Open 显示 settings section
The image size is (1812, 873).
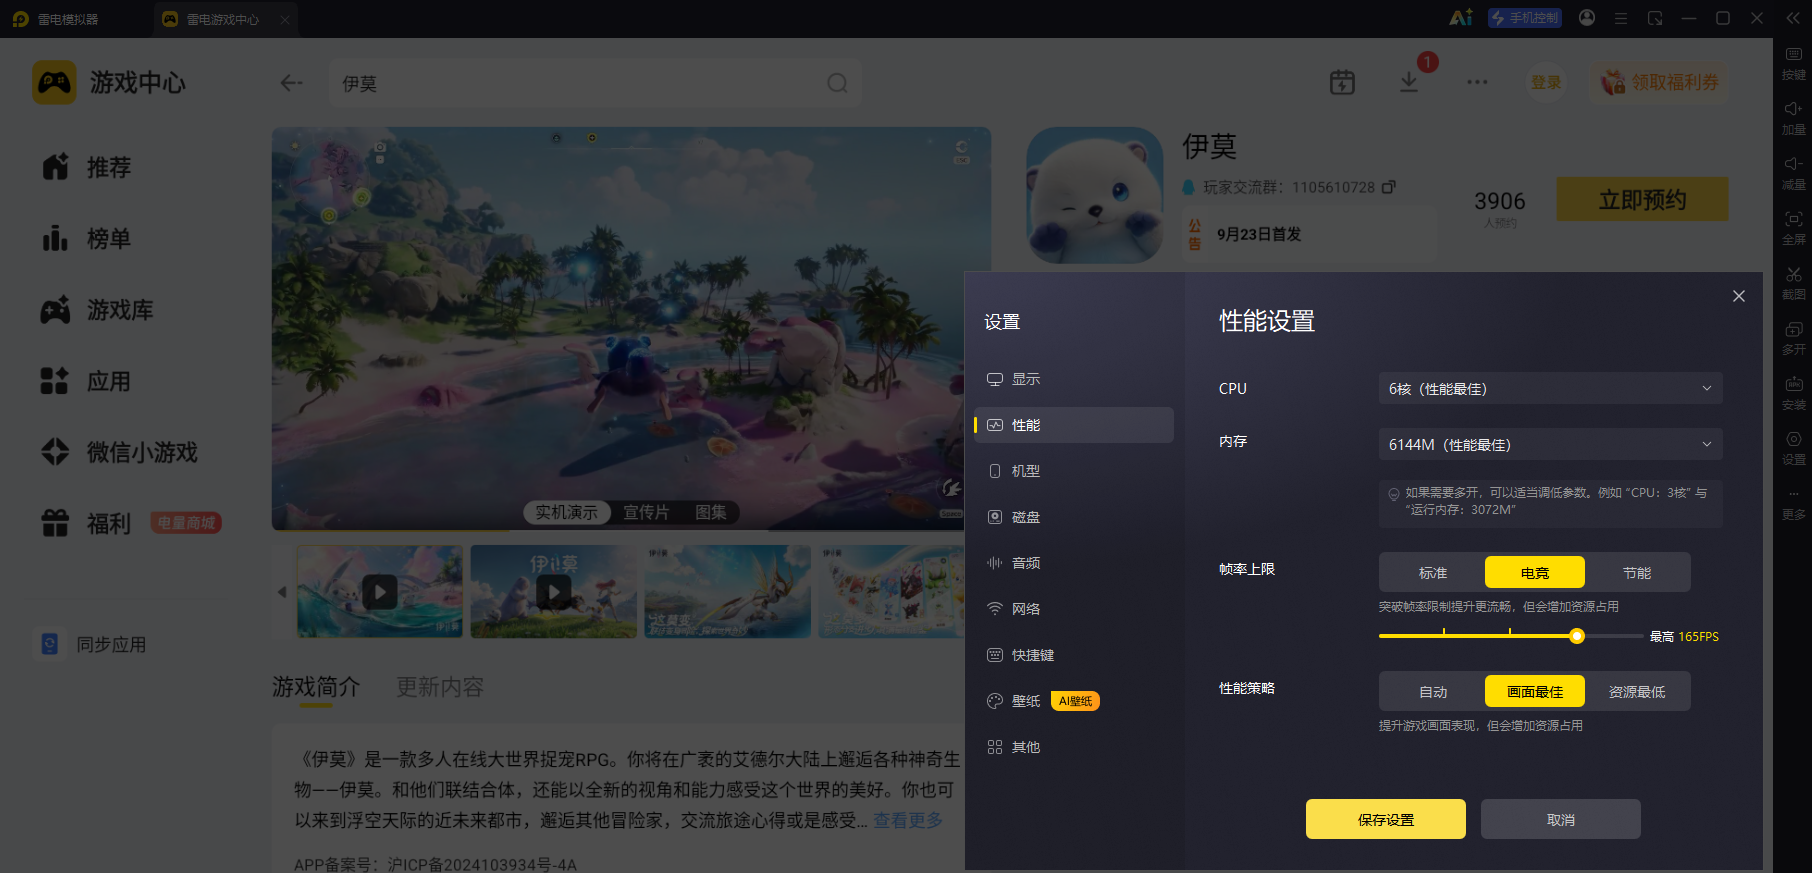[x=1074, y=379]
